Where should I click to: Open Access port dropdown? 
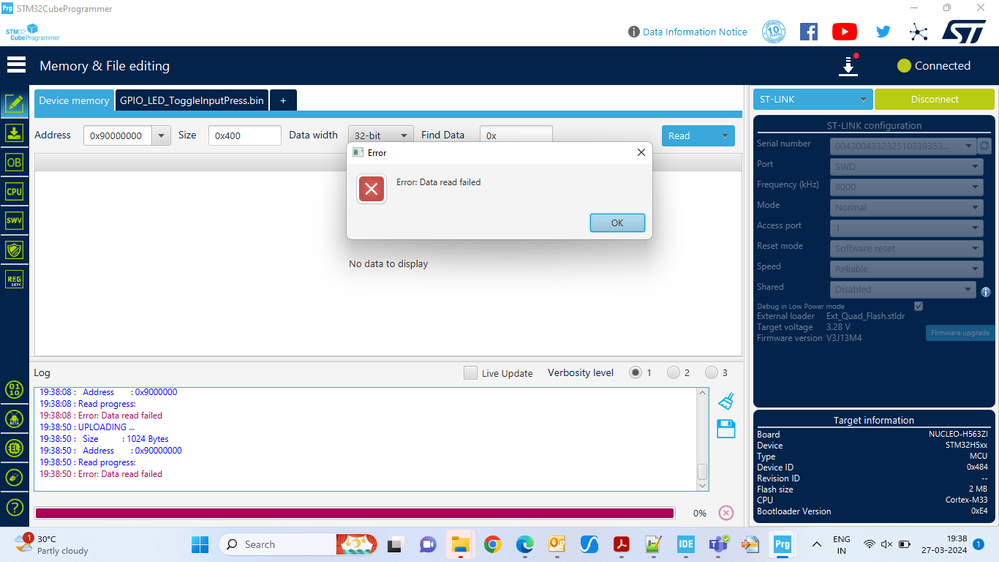[x=906, y=227]
